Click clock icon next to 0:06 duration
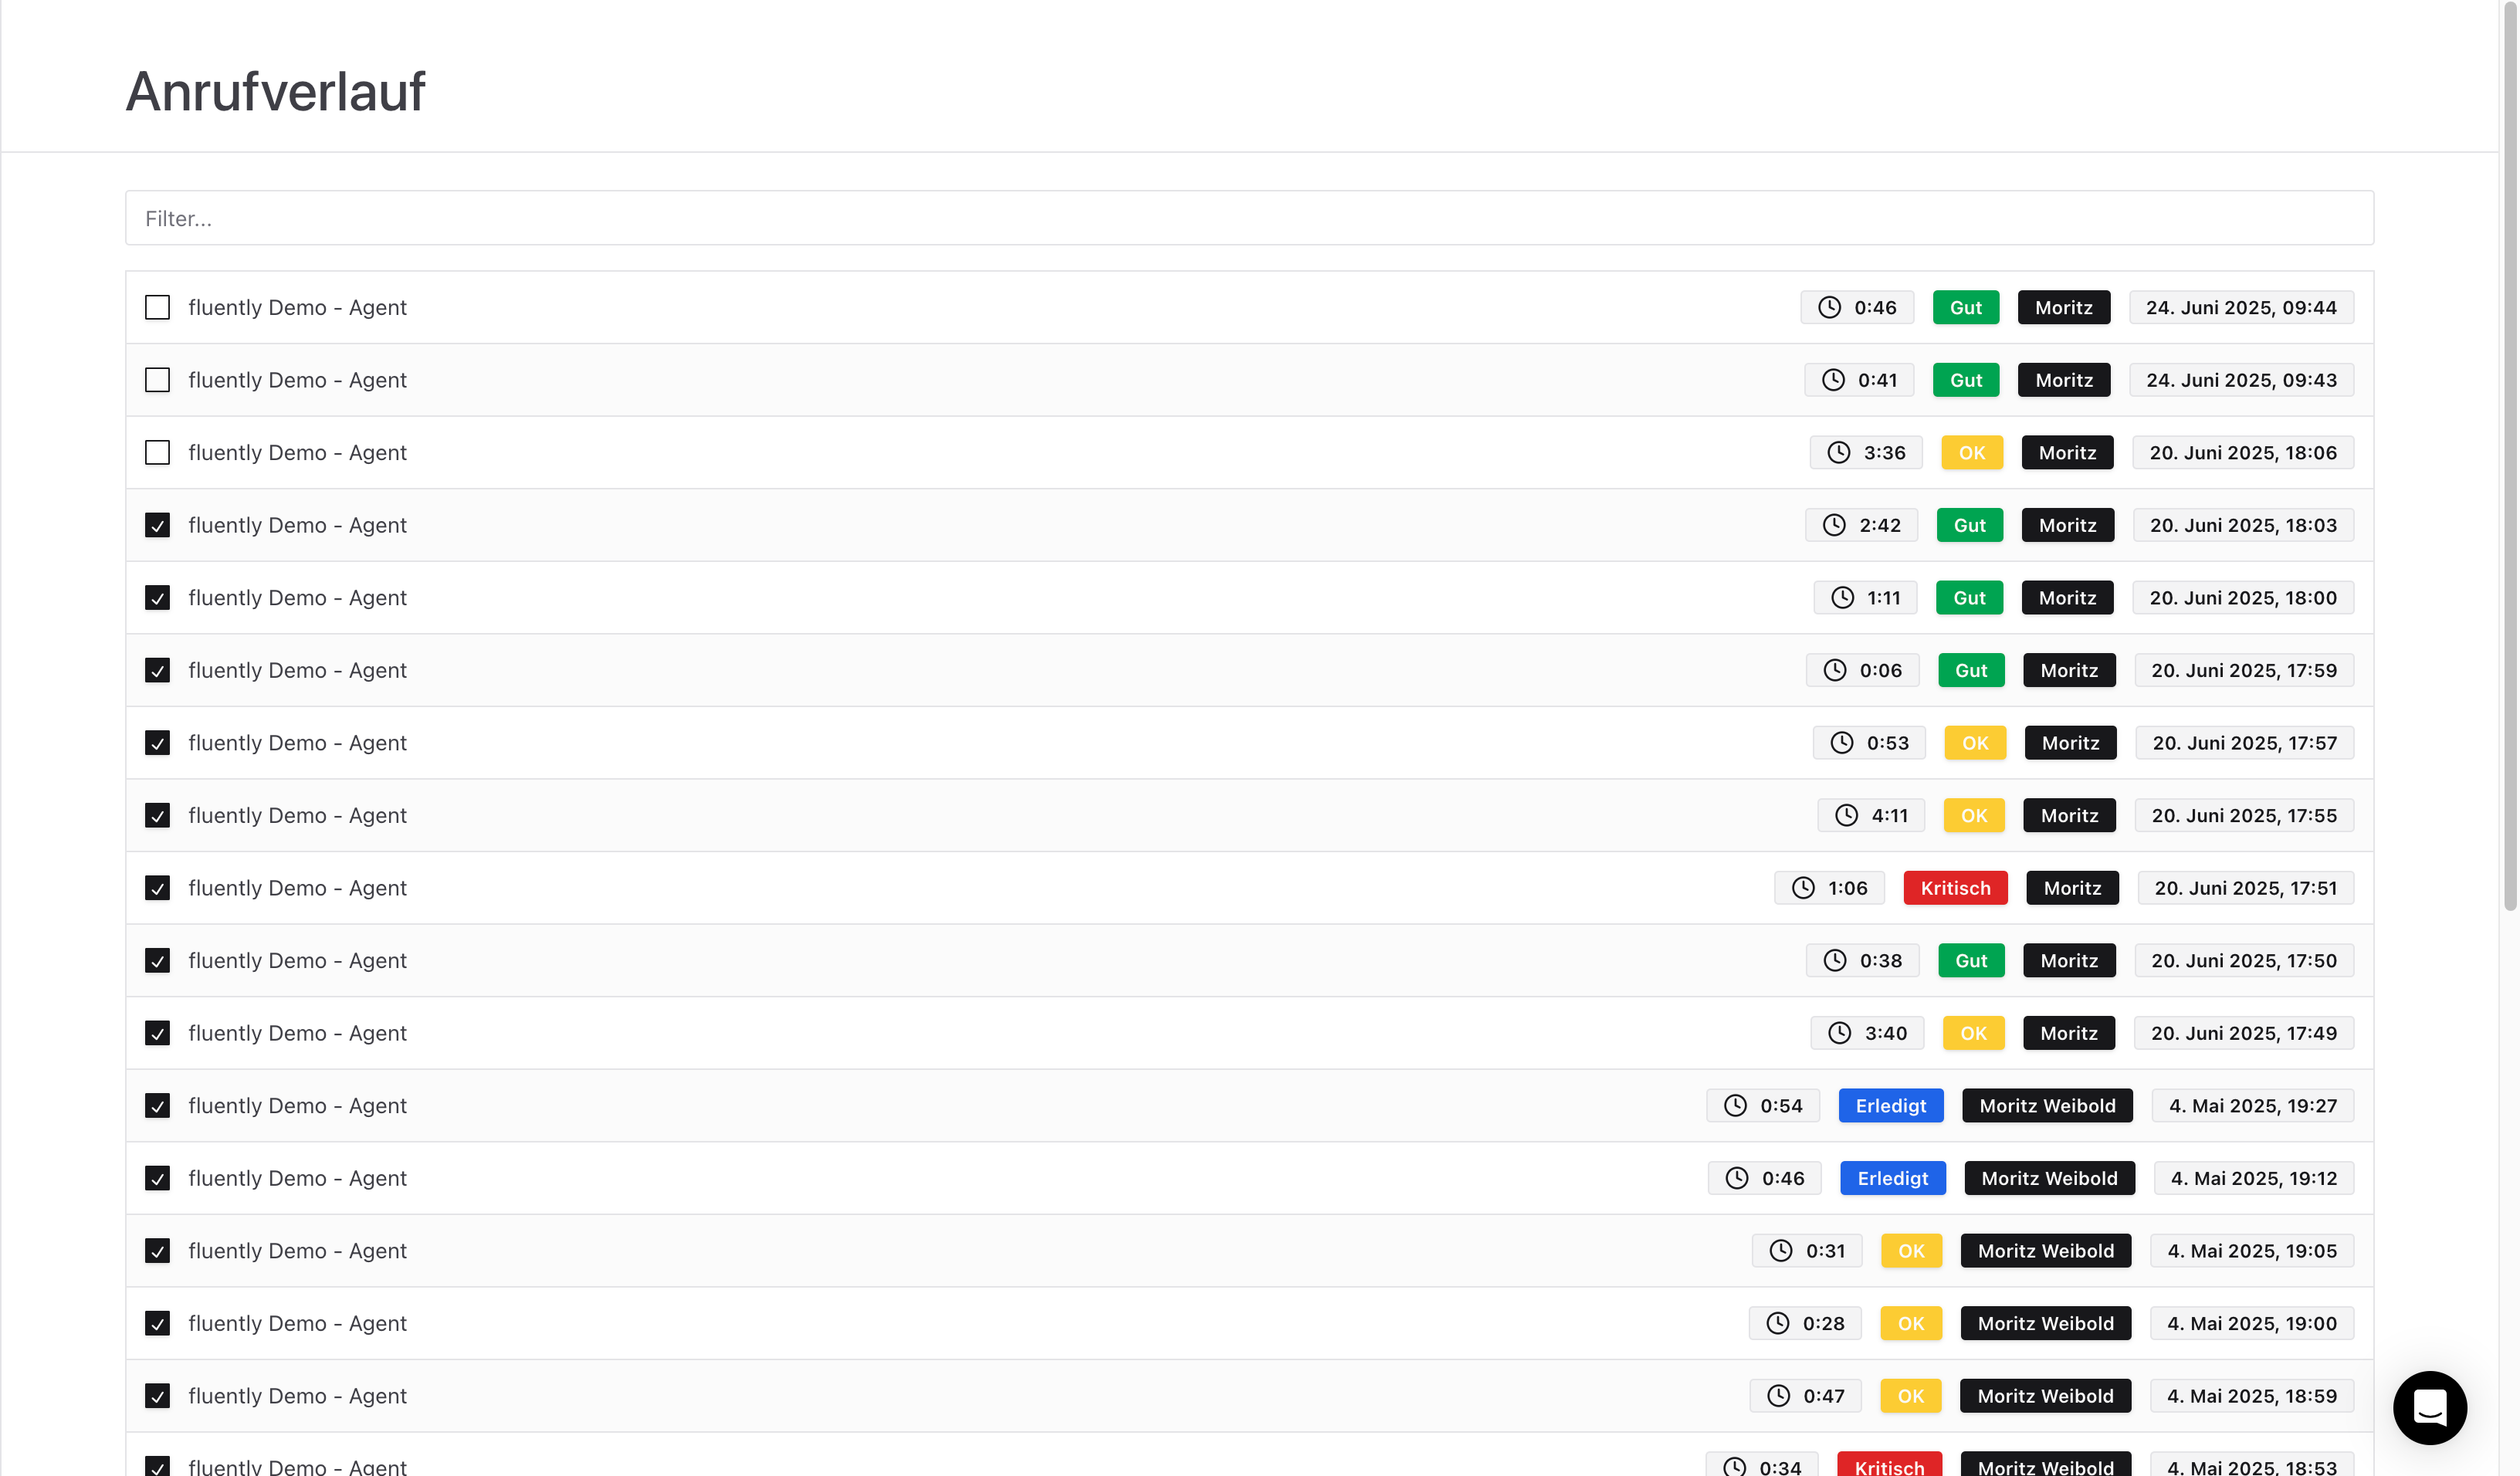 click(x=1834, y=670)
